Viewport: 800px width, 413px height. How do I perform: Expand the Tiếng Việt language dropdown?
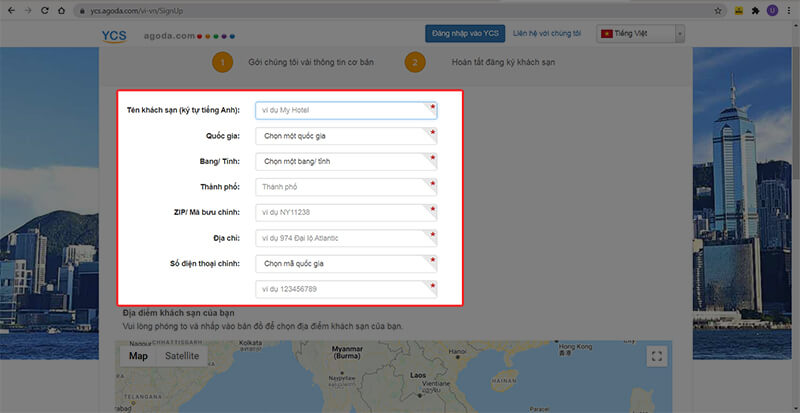[640, 34]
